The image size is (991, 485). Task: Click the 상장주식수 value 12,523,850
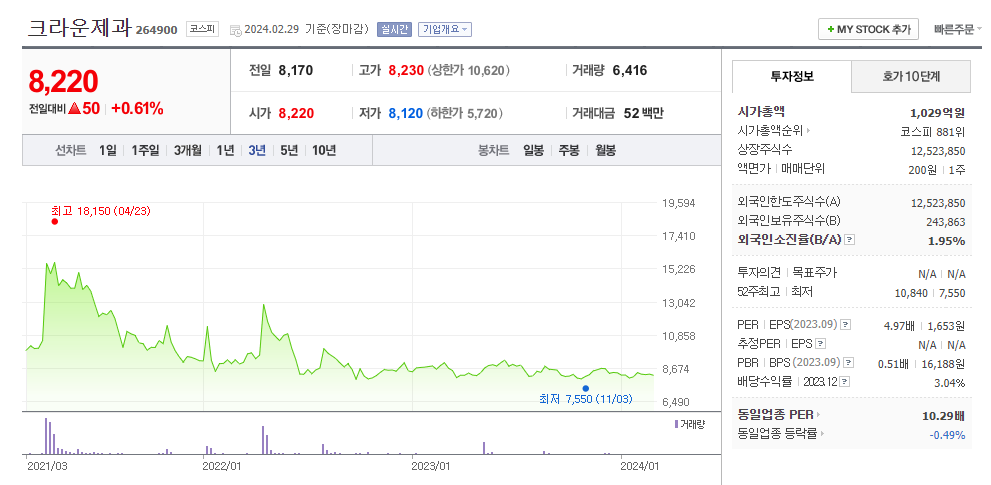pos(938,150)
